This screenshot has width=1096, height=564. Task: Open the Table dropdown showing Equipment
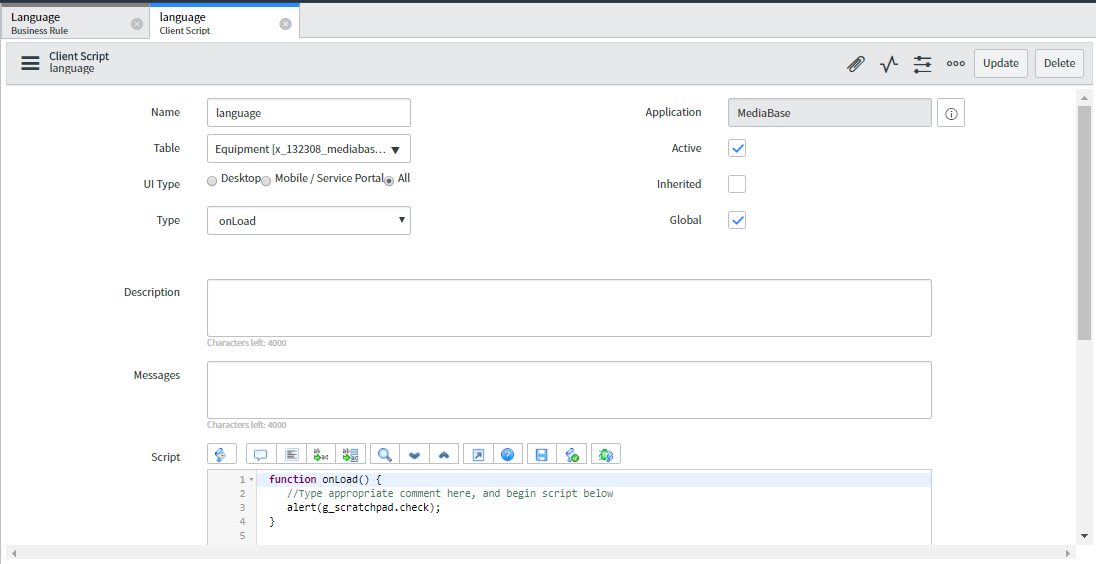click(x=308, y=149)
